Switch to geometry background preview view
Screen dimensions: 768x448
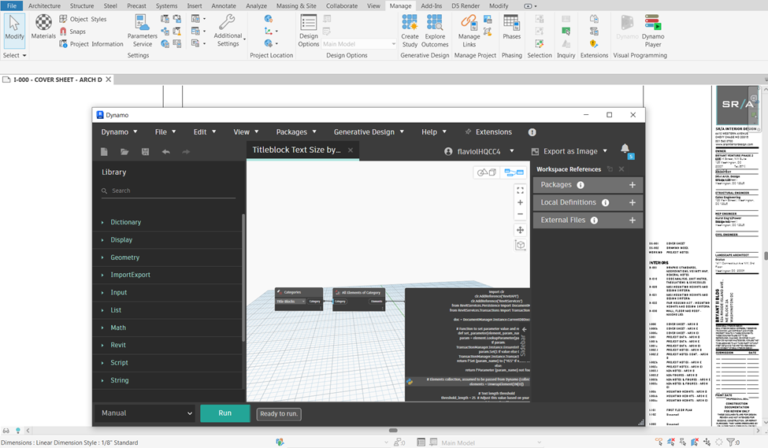pos(486,172)
